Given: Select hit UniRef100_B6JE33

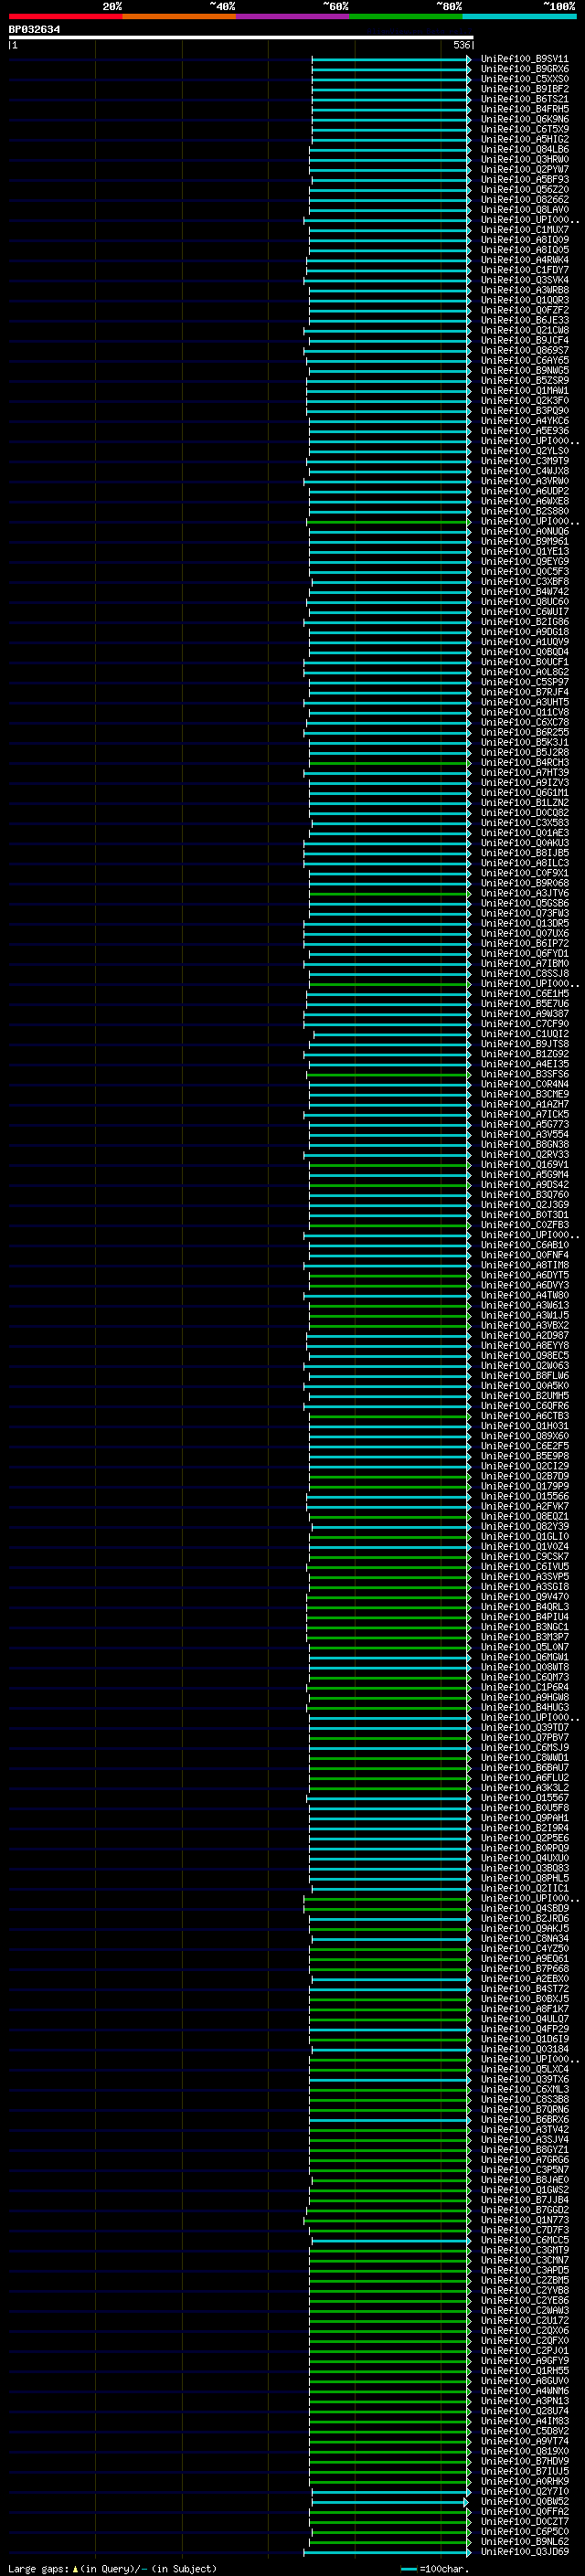Looking at the screenshot, I should [x=524, y=320].
